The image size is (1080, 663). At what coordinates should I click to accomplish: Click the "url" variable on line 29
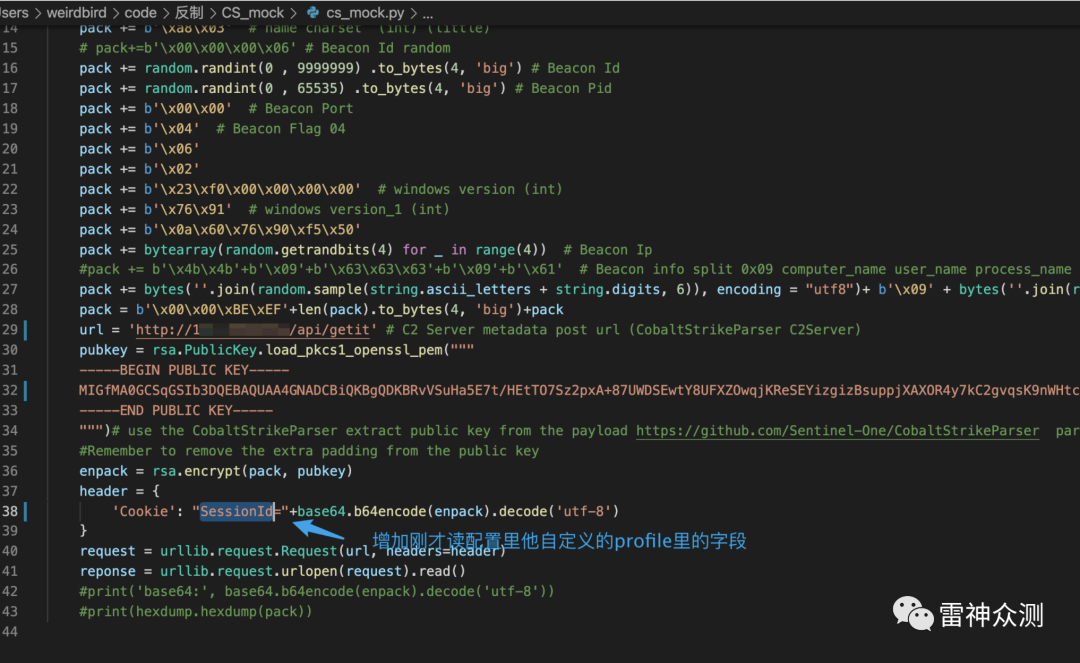pyautogui.click(x=91, y=330)
